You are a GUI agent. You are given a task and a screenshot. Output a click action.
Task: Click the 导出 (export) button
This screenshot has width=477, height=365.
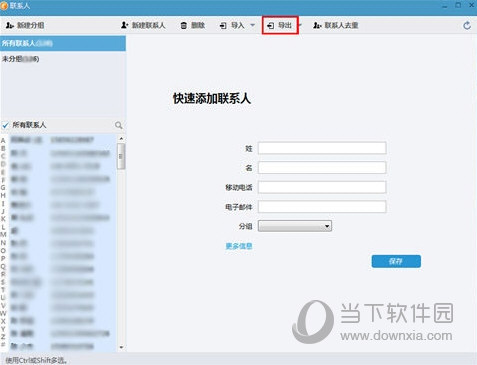[279, 25]
